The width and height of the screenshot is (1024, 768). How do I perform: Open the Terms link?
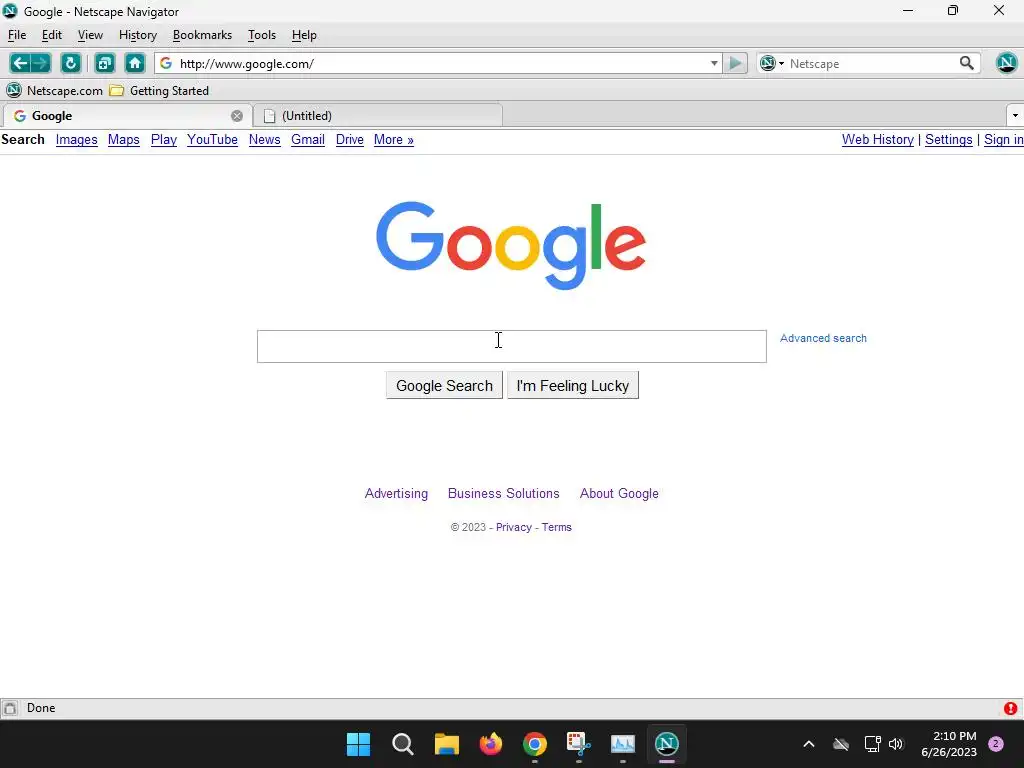coord(556,527)
